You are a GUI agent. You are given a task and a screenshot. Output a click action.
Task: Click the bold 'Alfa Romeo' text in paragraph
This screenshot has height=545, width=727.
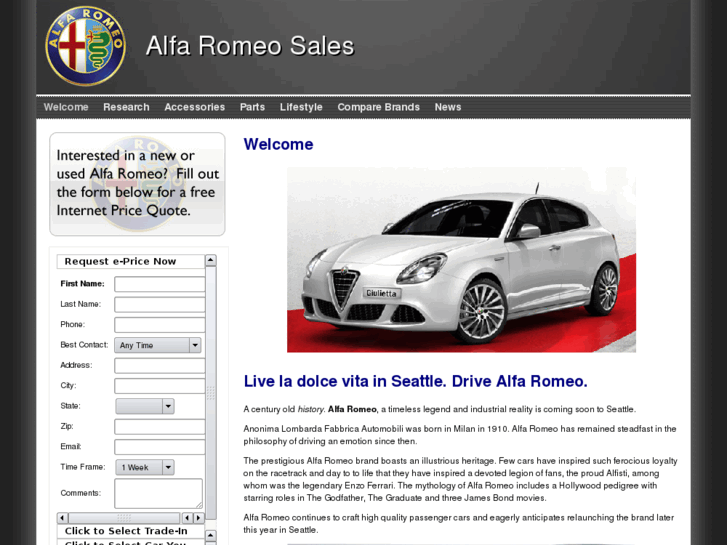tap(352, 409)
